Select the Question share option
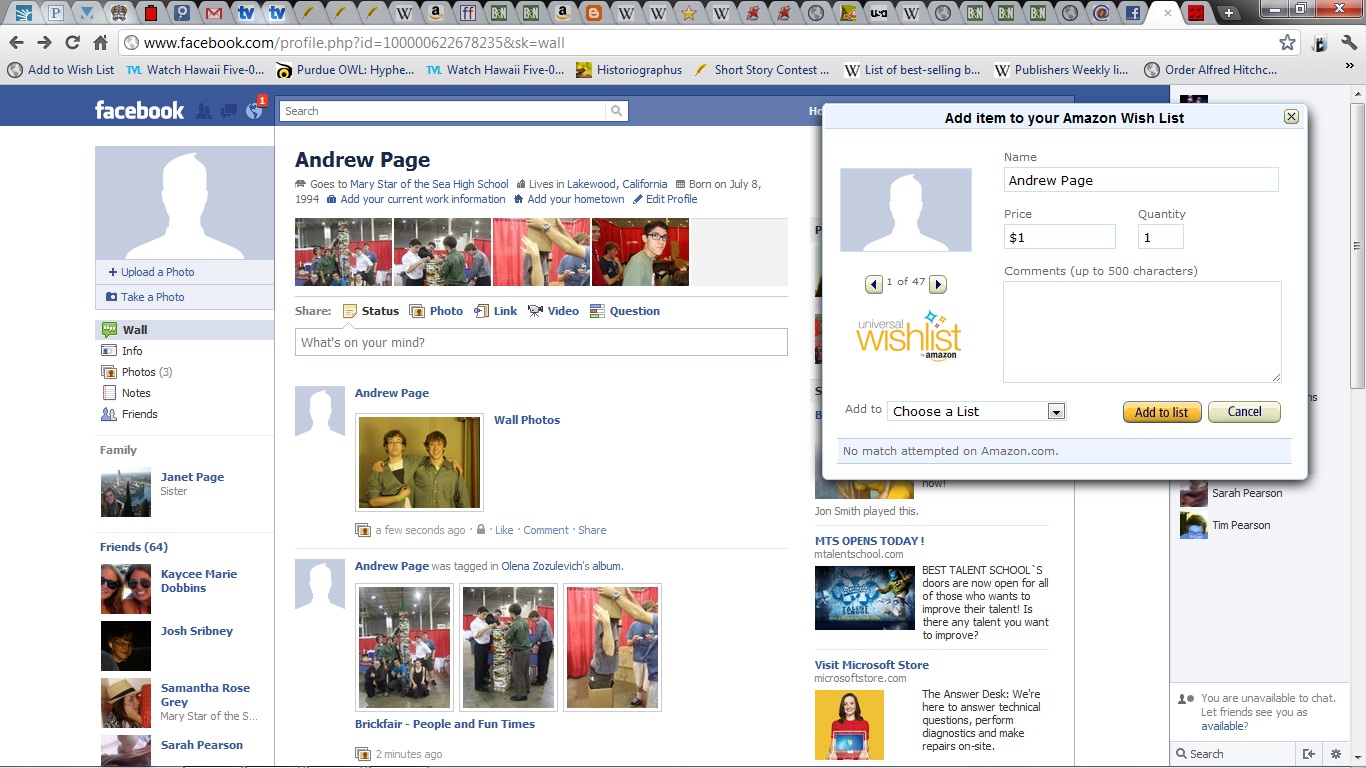The image size is (1366, 768). [625, 311]
